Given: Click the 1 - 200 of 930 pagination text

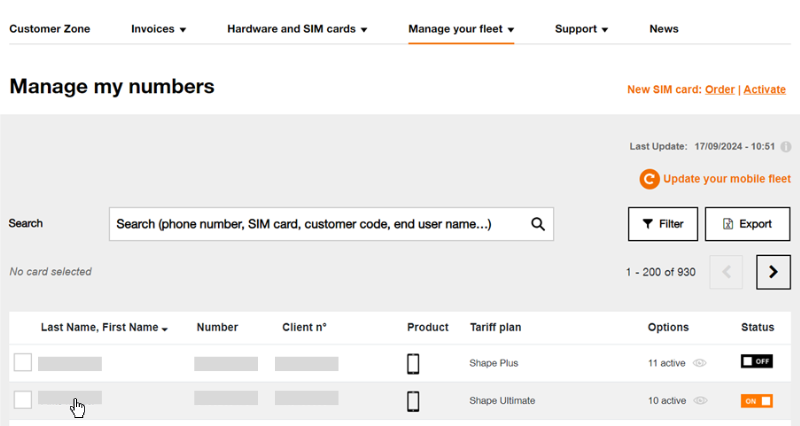Looking at the screenshot, I should coord(661,272).
